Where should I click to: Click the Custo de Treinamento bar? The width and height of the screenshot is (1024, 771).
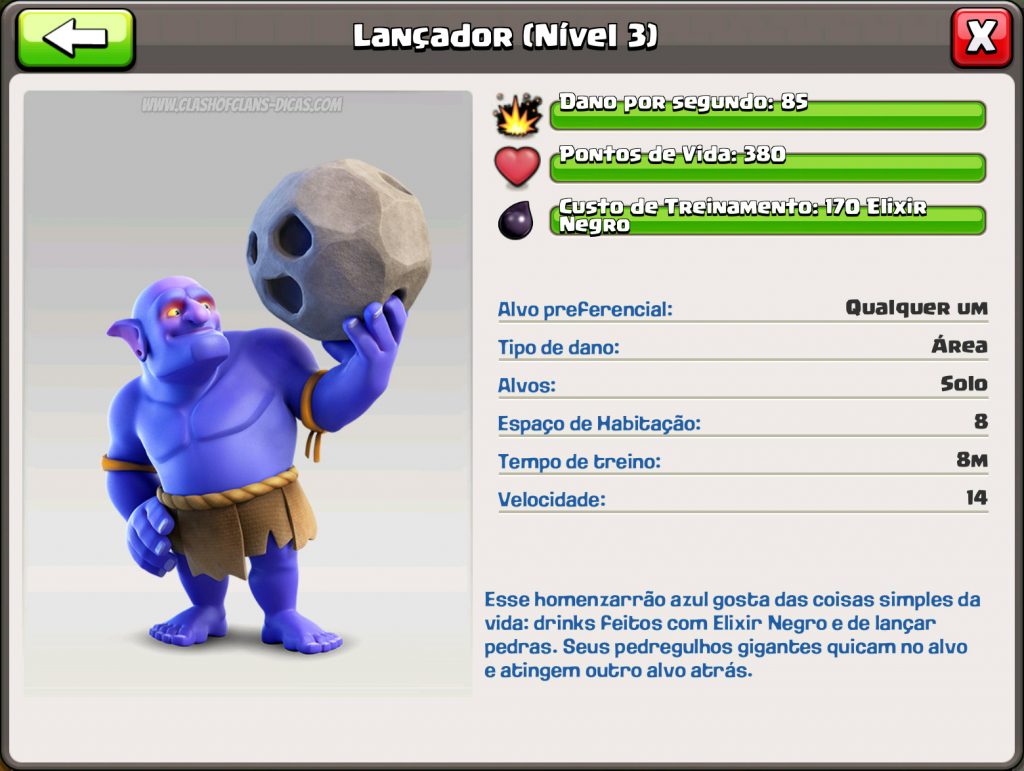(767, 220)
